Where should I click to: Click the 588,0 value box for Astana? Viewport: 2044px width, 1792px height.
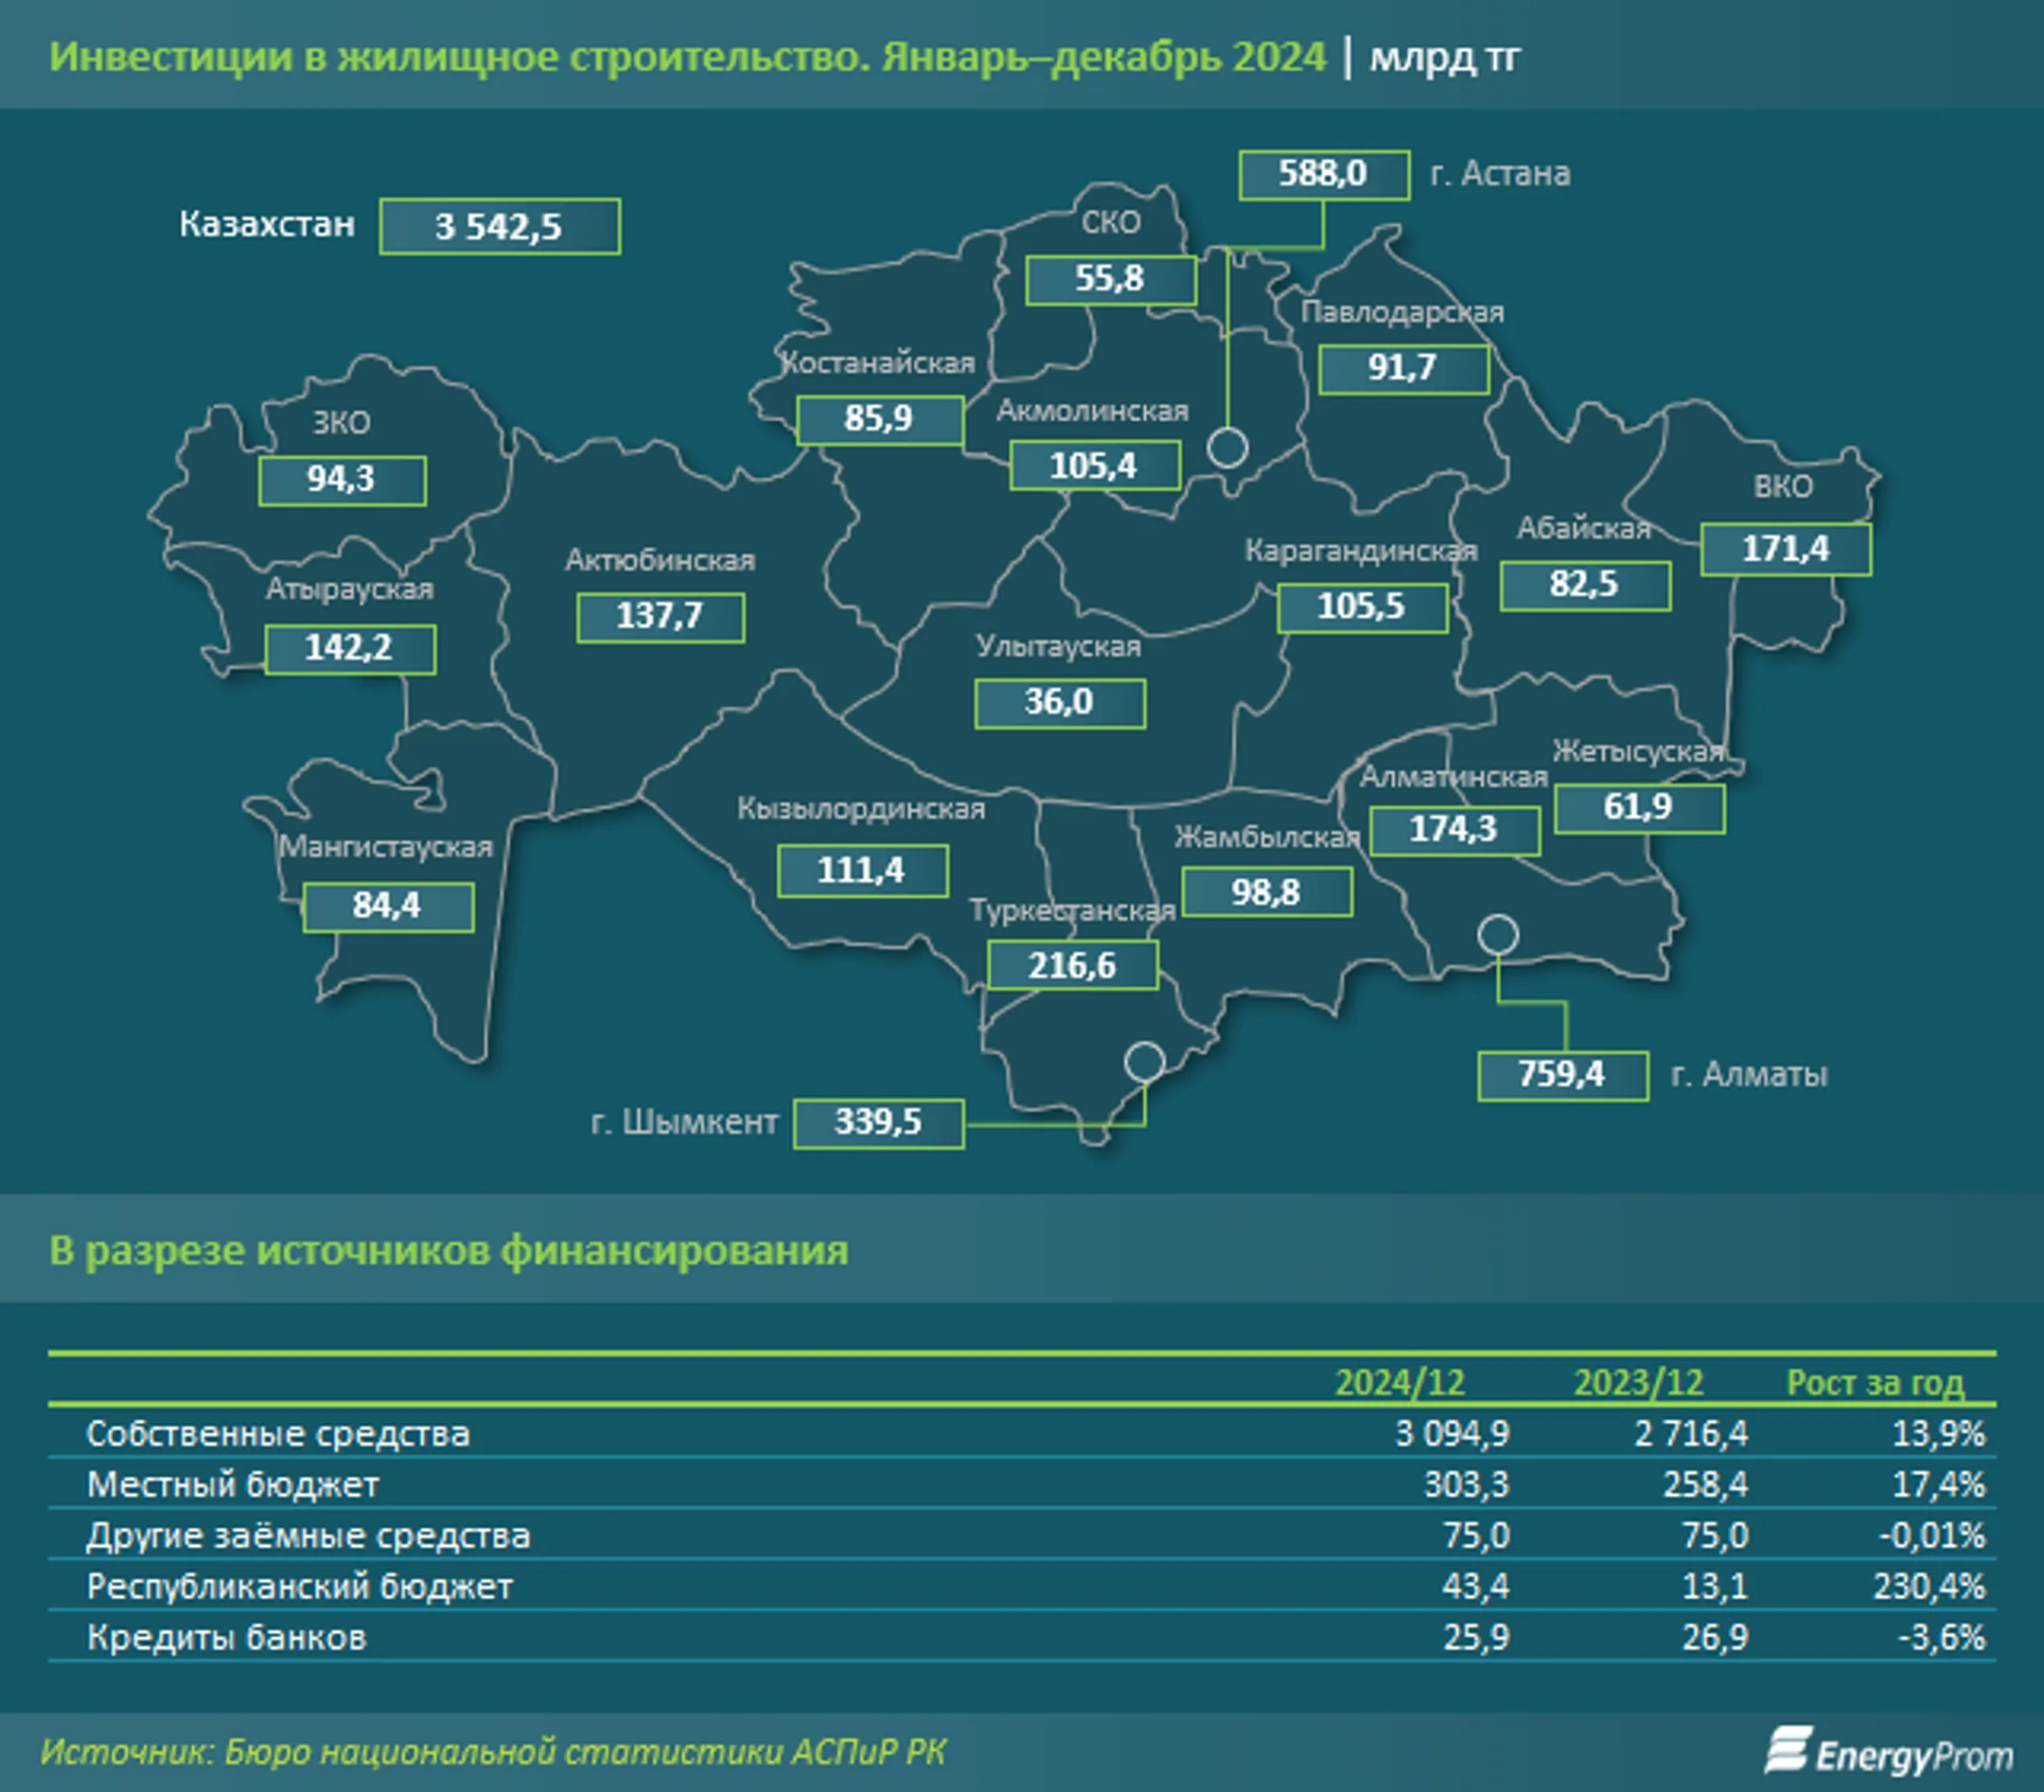coord(1323,175)
